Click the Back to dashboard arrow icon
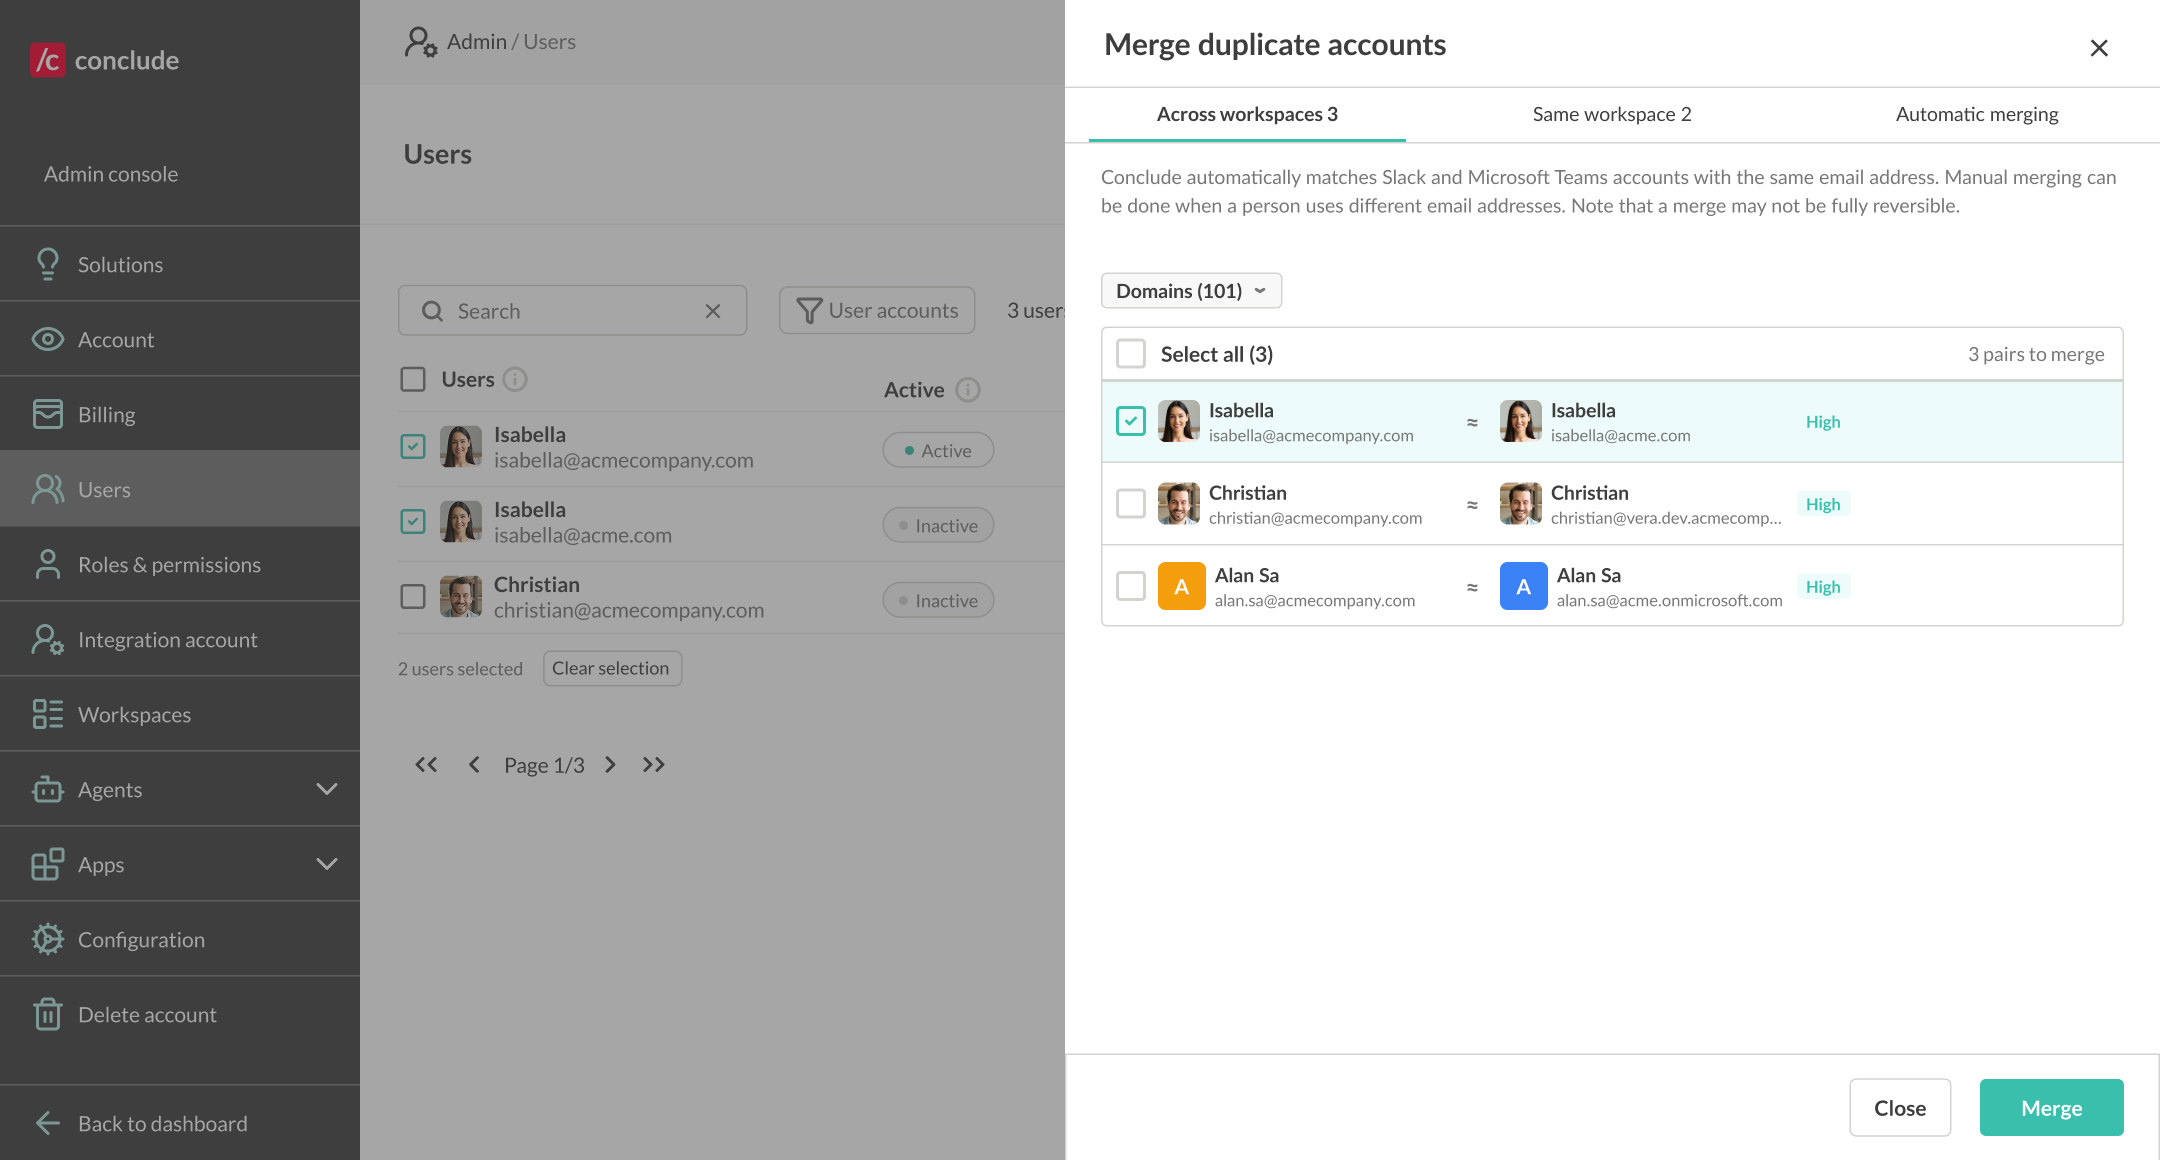 click(x=47, y=1123)
